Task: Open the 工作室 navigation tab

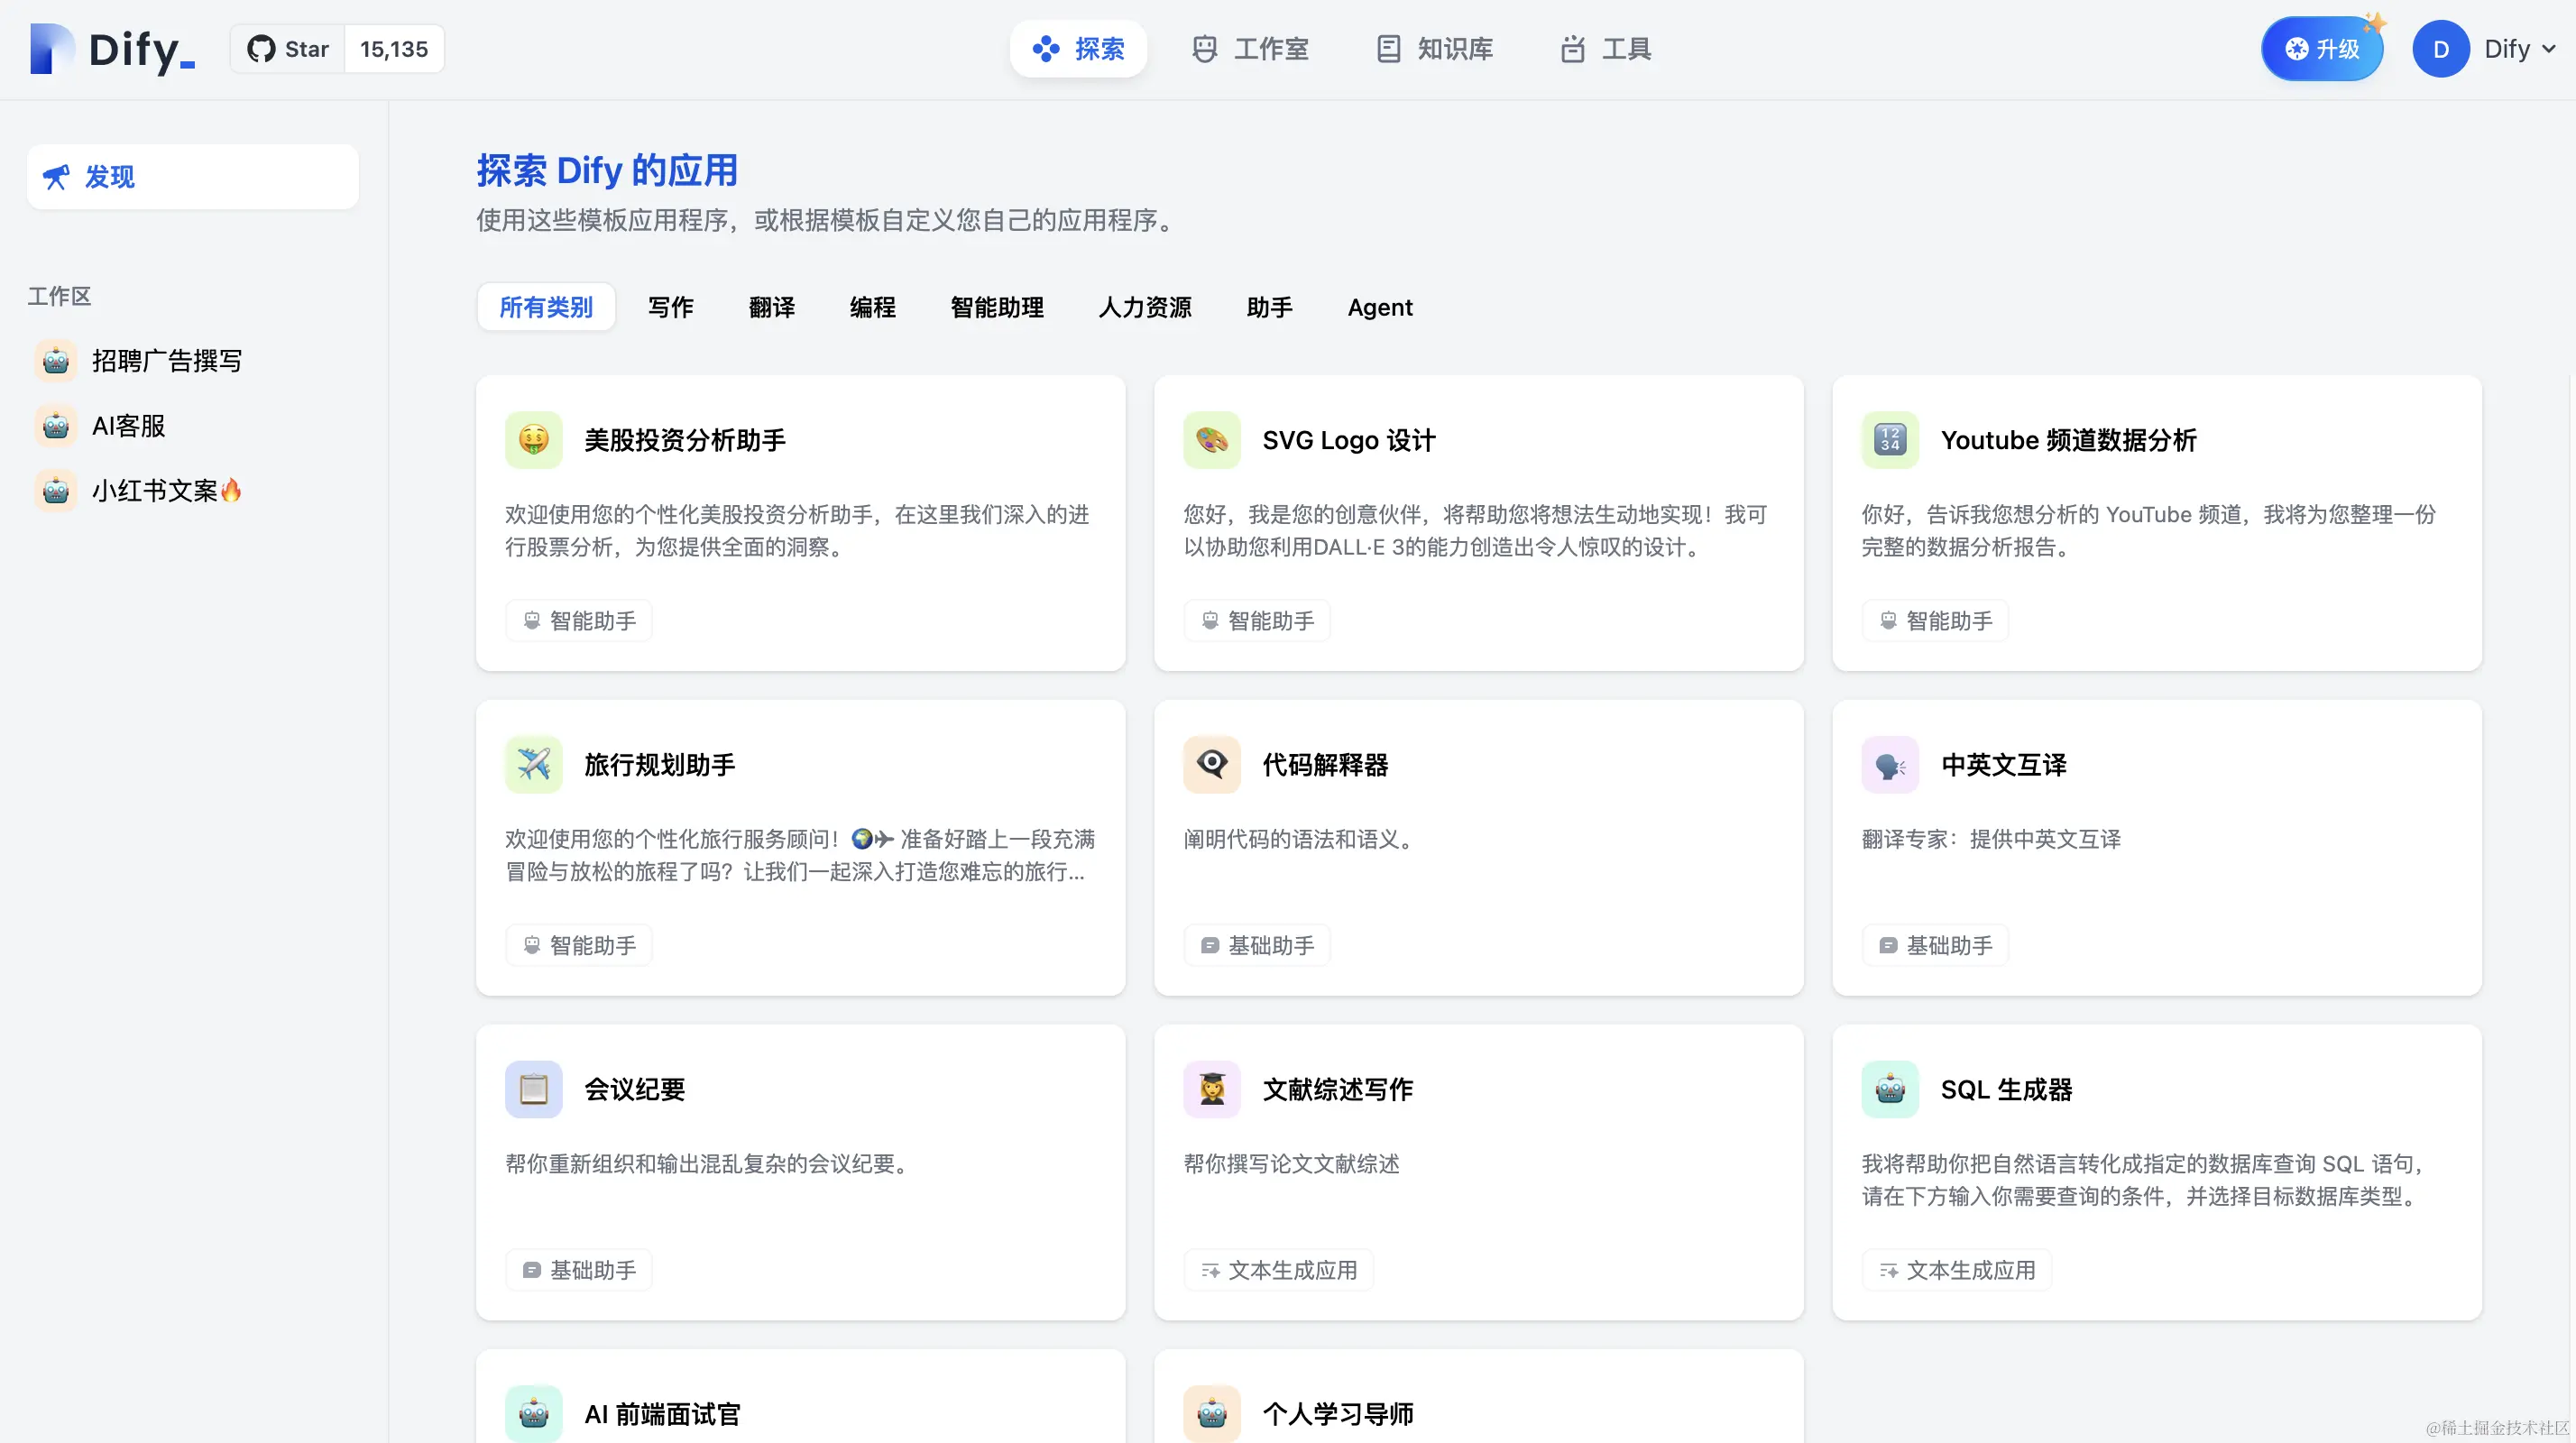Action: coord(1250,49)
